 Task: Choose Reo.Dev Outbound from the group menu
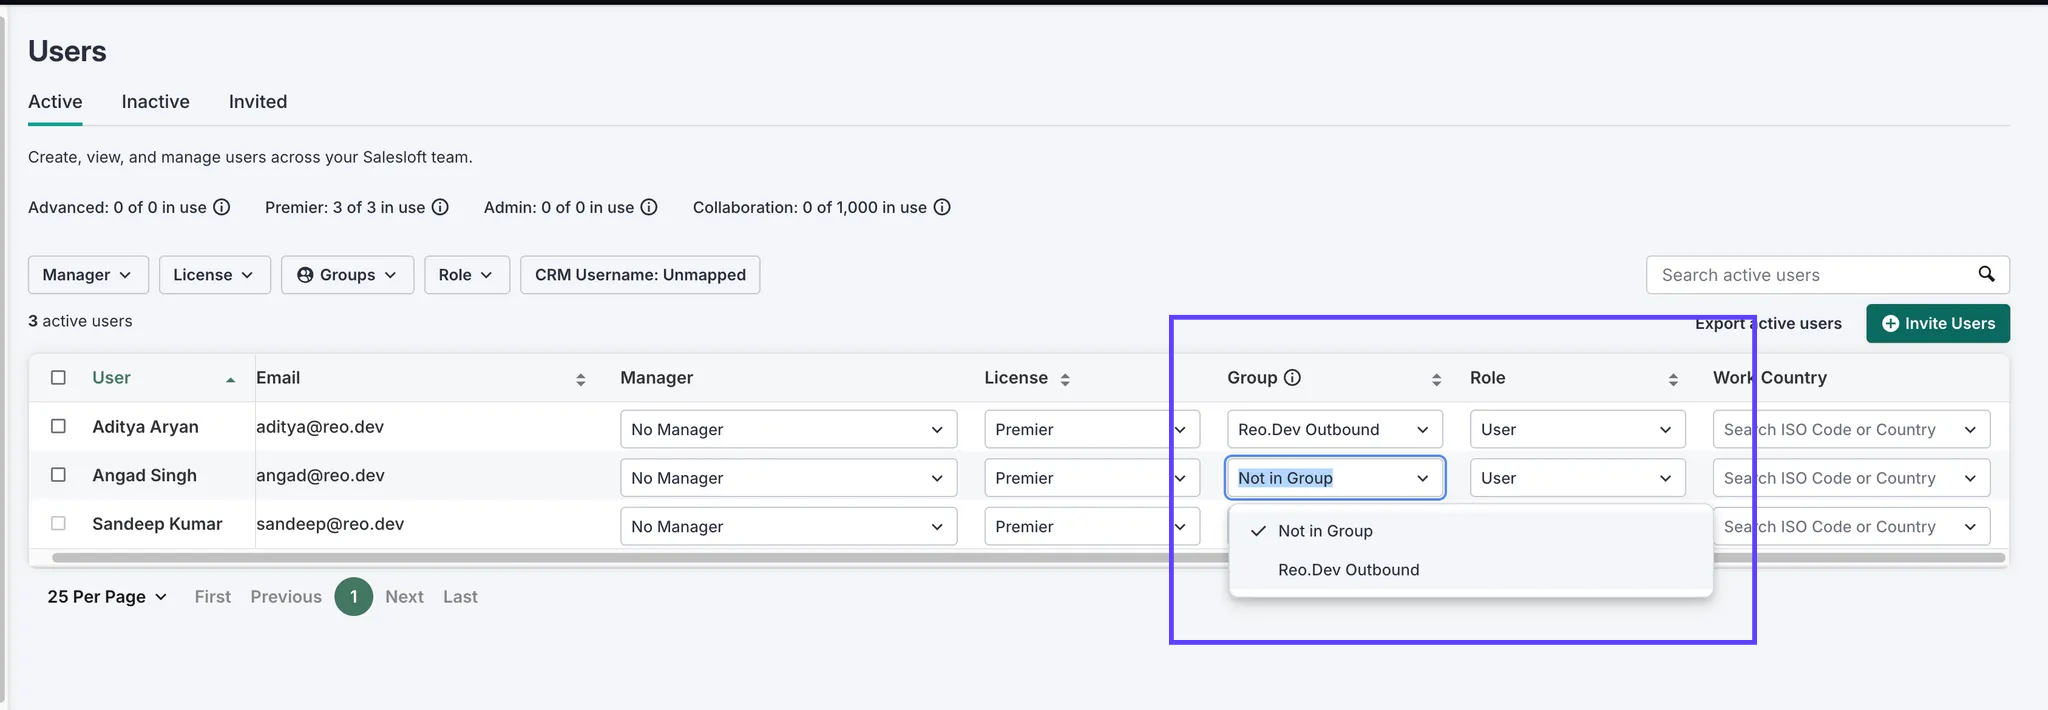1348,570
